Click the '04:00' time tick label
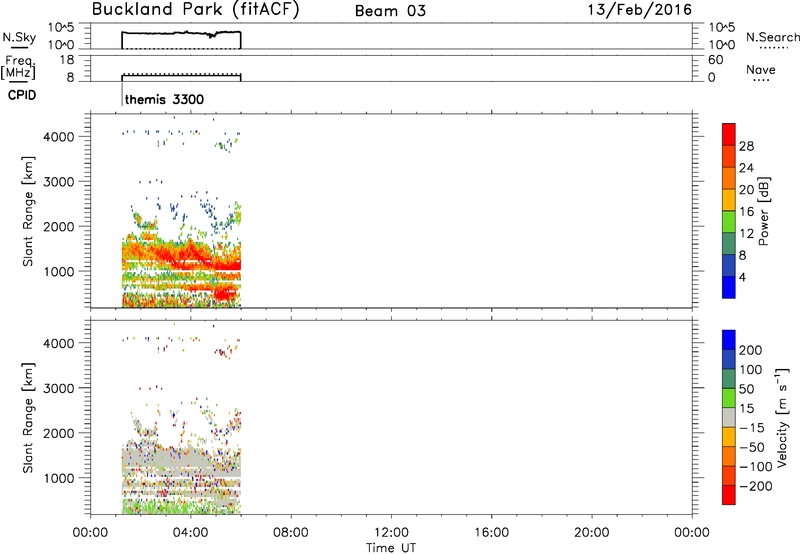Viewport: 800px width, 554px height. [190, 533]
